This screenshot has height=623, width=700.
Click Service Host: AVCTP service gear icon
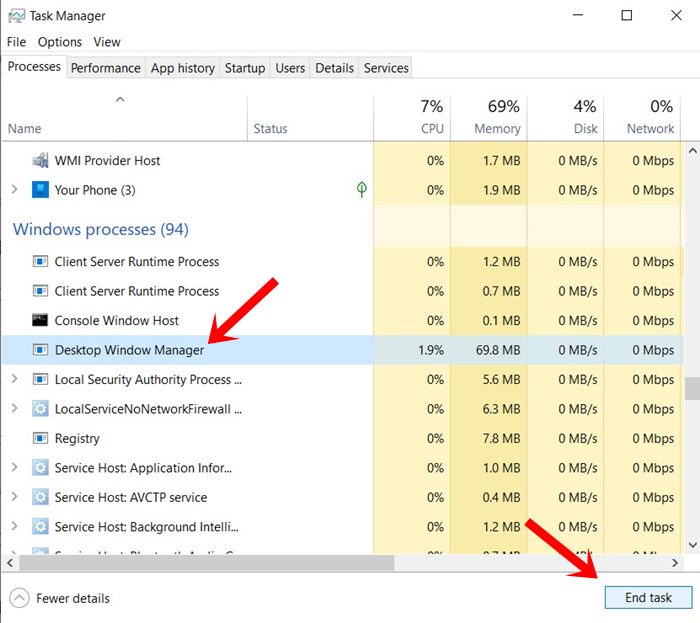click(x=40, y=497)
